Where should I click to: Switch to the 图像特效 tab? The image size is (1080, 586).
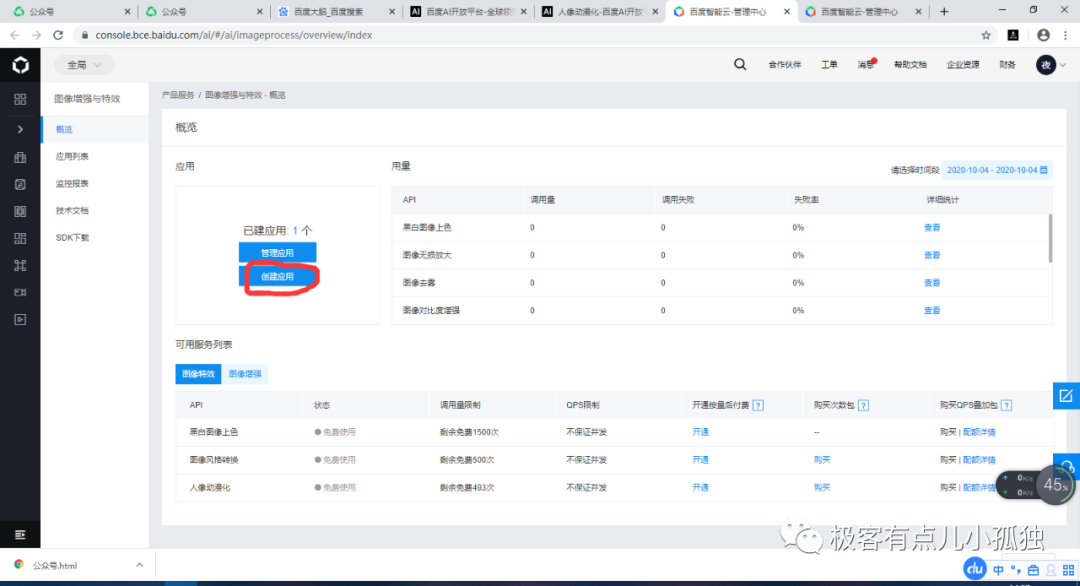(x=198, y=374)
